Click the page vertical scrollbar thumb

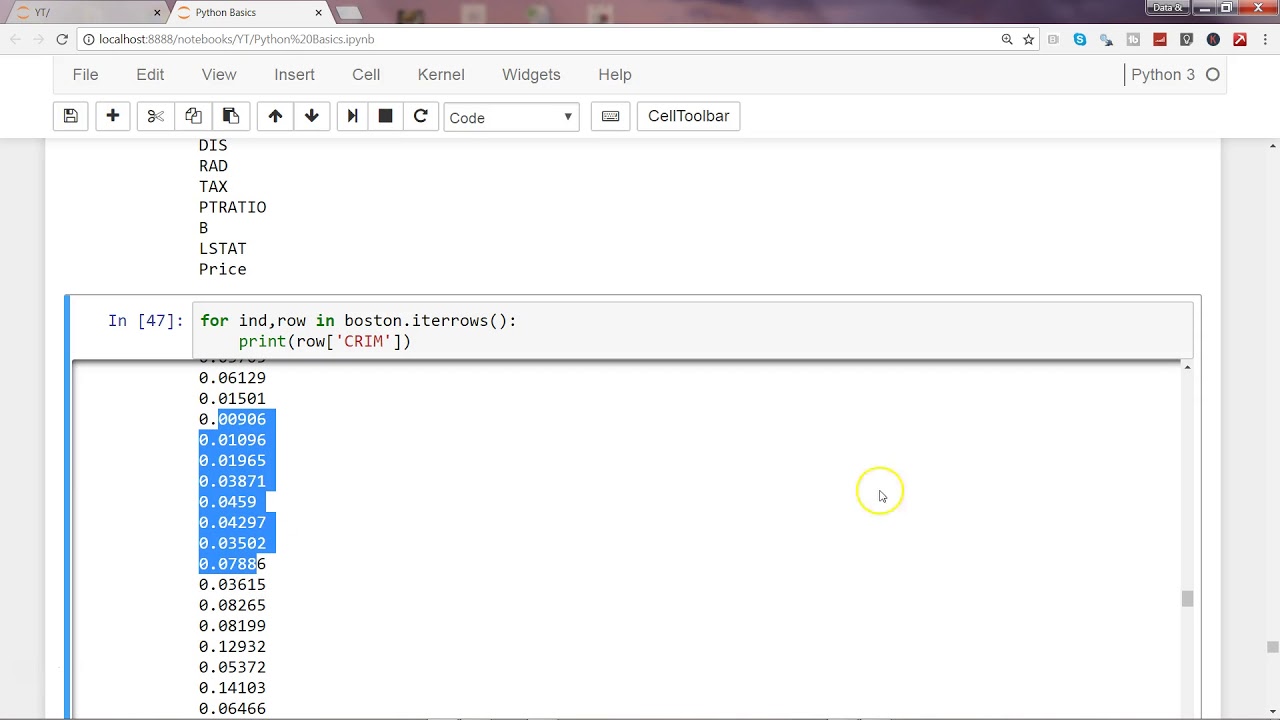(x=1272, y=647)
